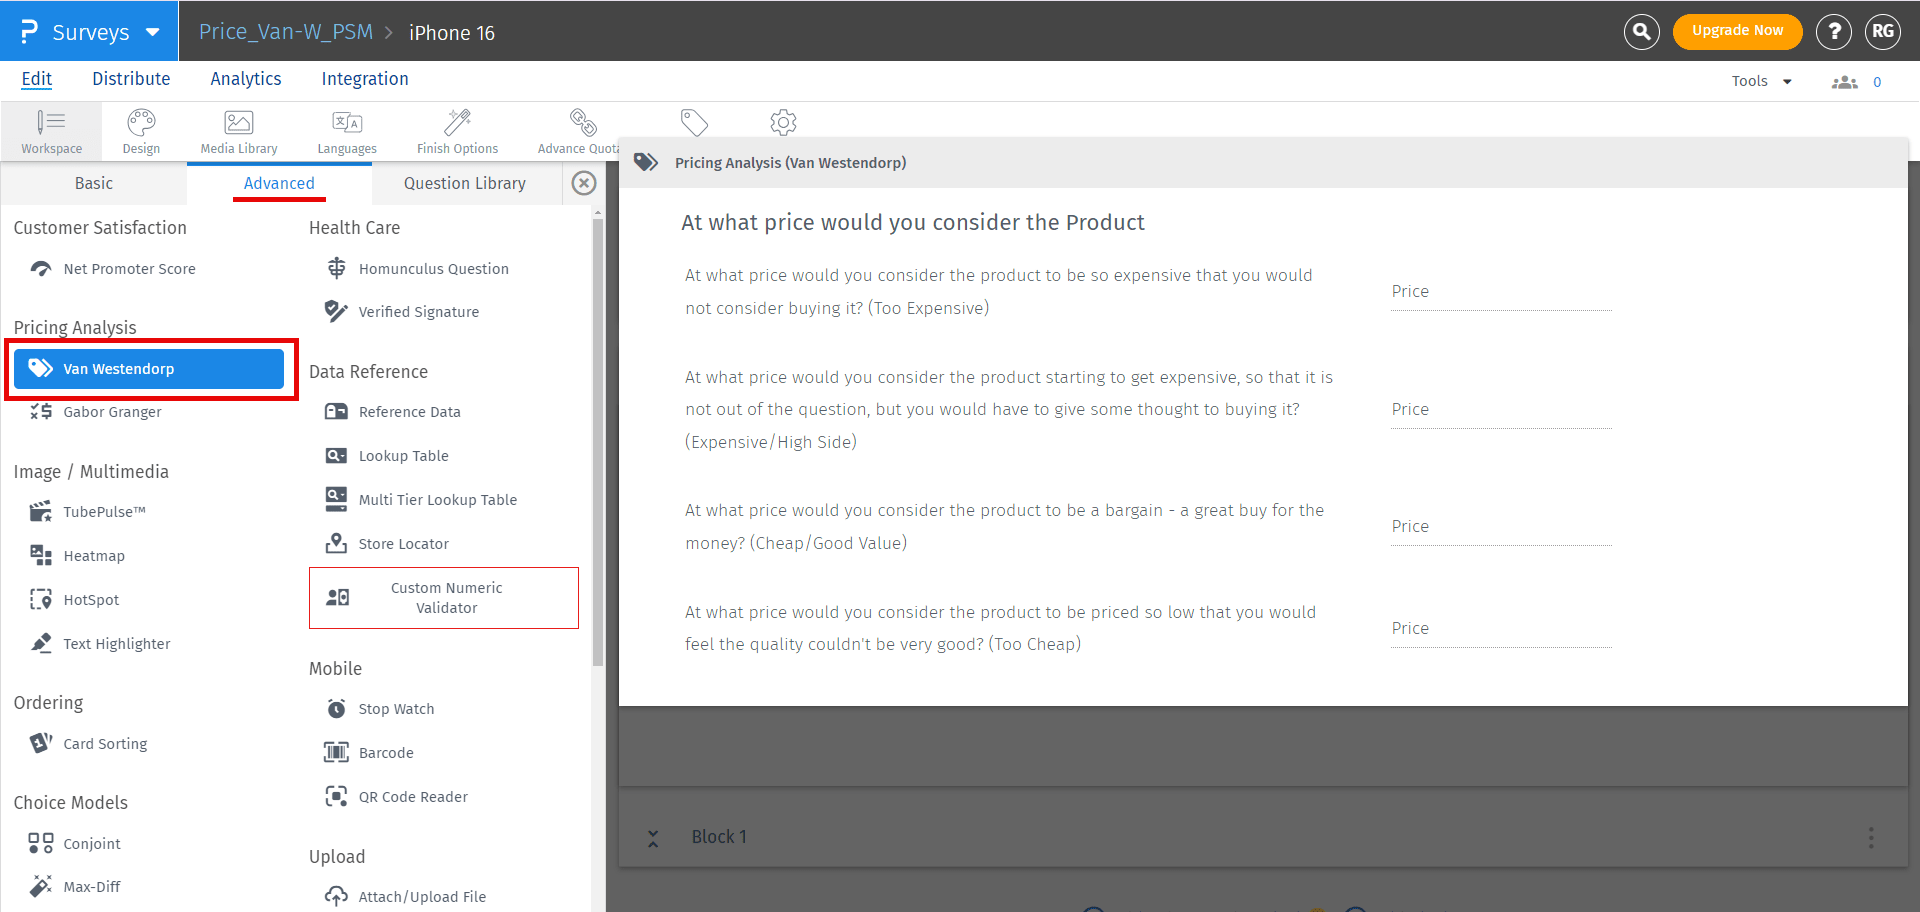This screenshot has width=1920, height=912.
Task: Select the Conjoint choice model
Action: (93, 843)
